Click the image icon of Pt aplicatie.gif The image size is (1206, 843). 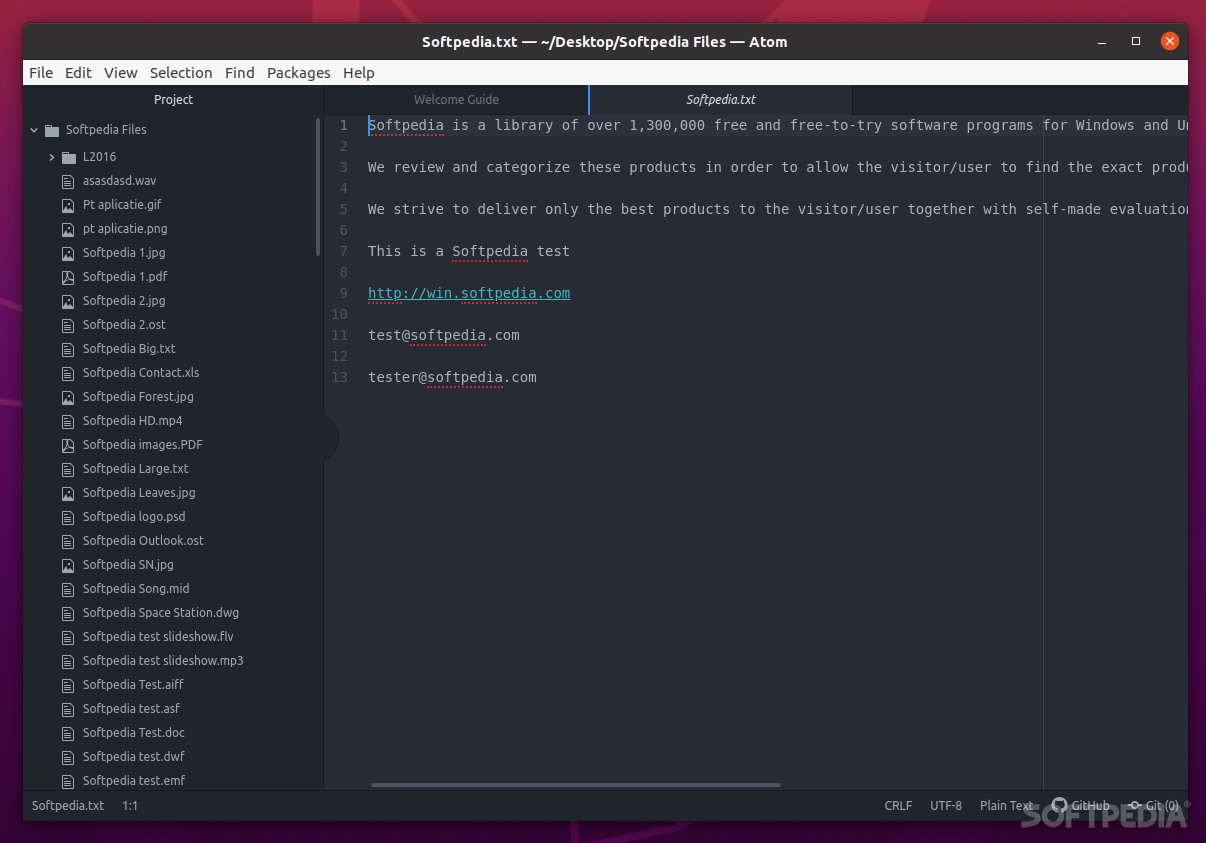tap(68, 205)
